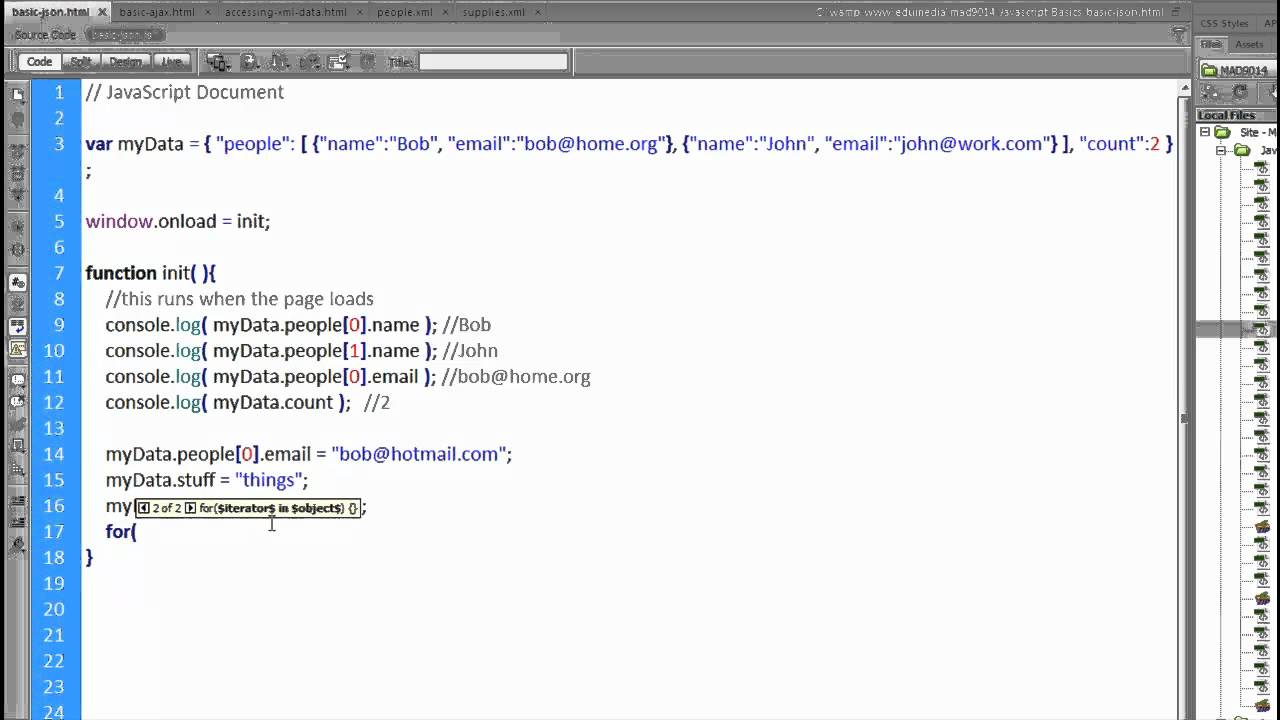This screenshot has height=720, width=1280.
Task: Switch to supplies.xml tab
Action: click(494, 12)
